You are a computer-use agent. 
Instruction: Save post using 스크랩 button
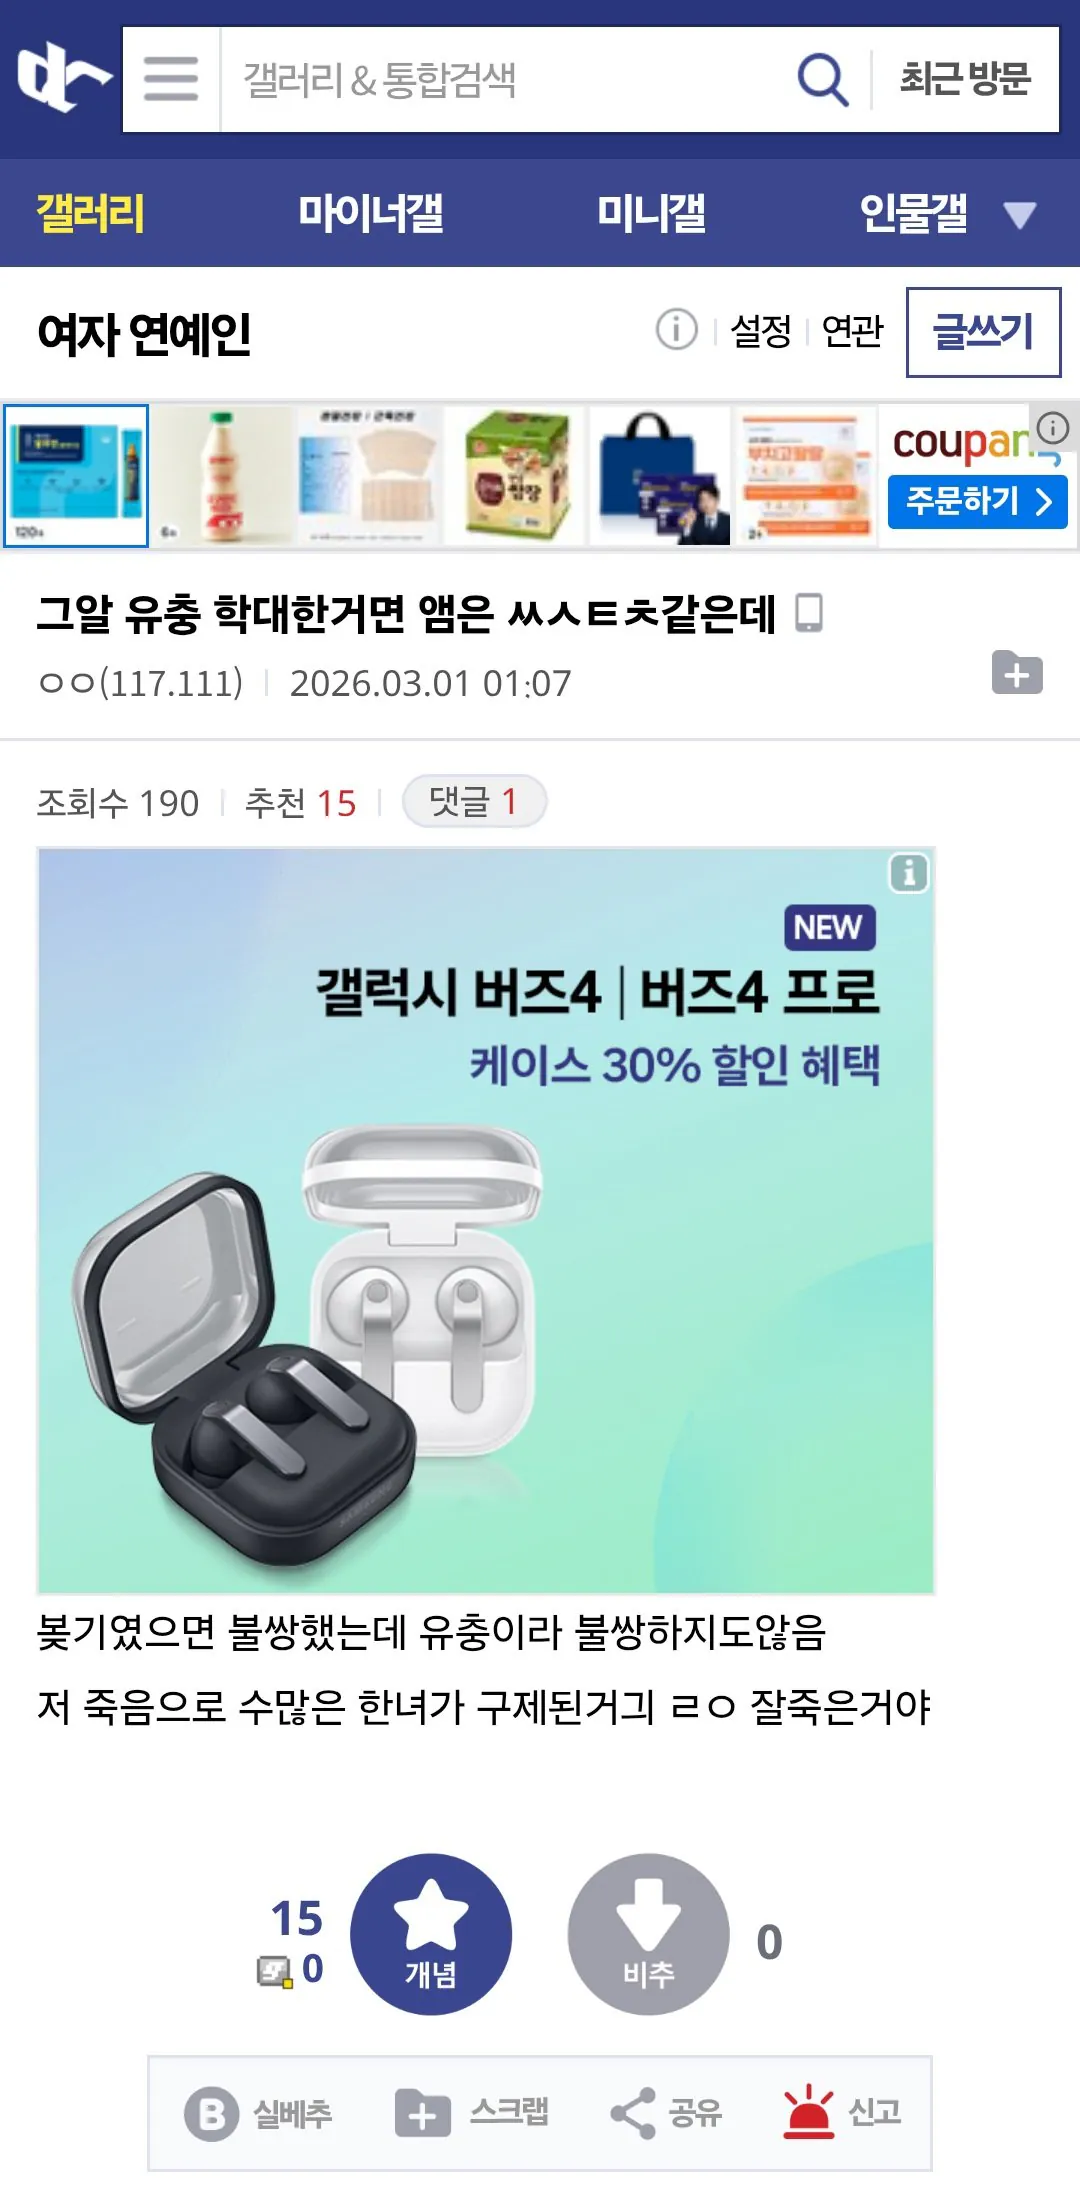click(471, 2112)
